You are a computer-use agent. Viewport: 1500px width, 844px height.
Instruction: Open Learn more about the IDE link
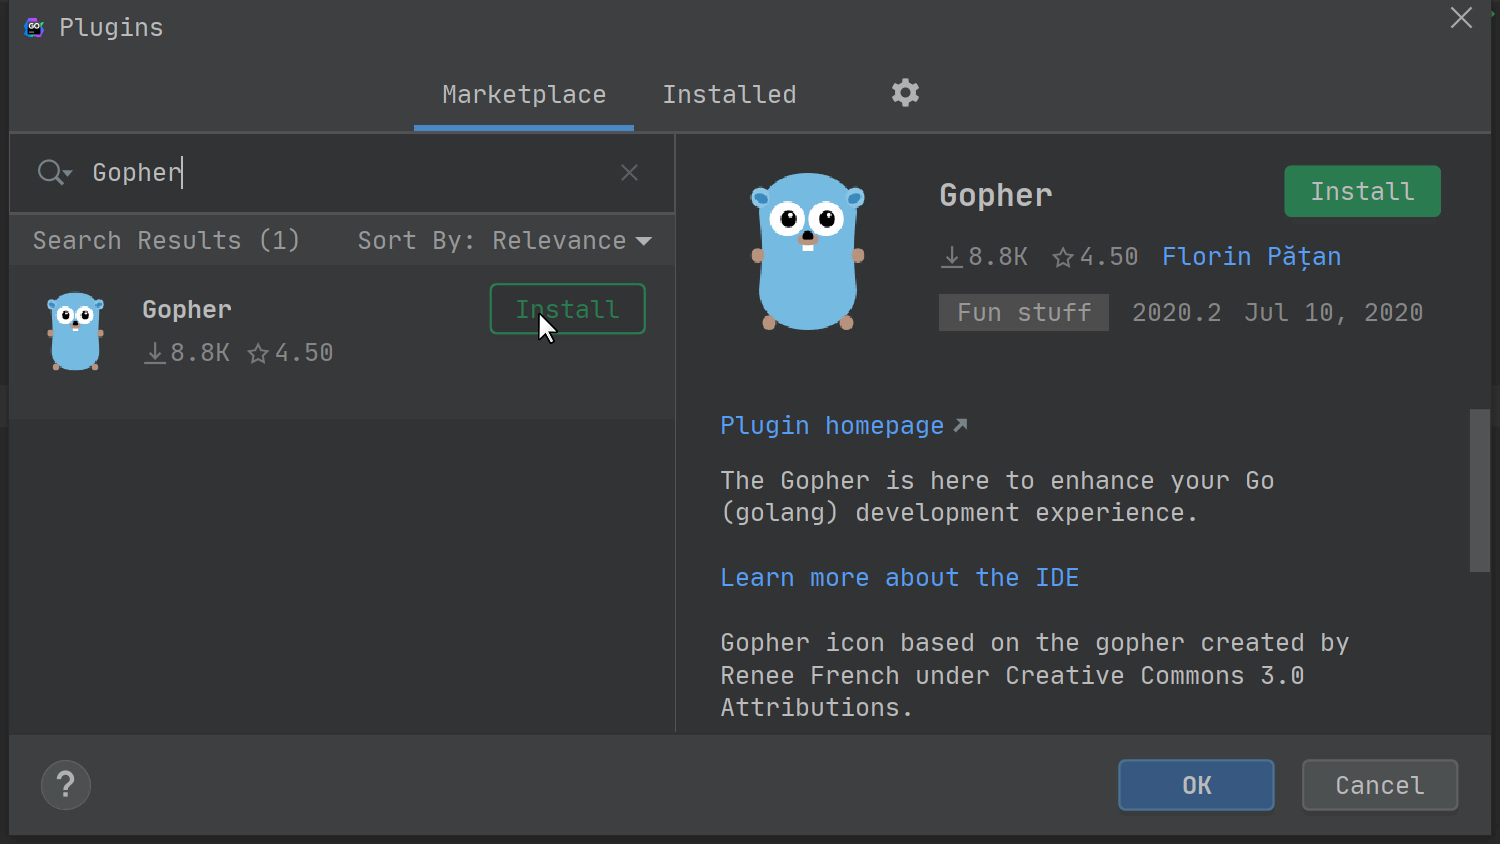899,578
